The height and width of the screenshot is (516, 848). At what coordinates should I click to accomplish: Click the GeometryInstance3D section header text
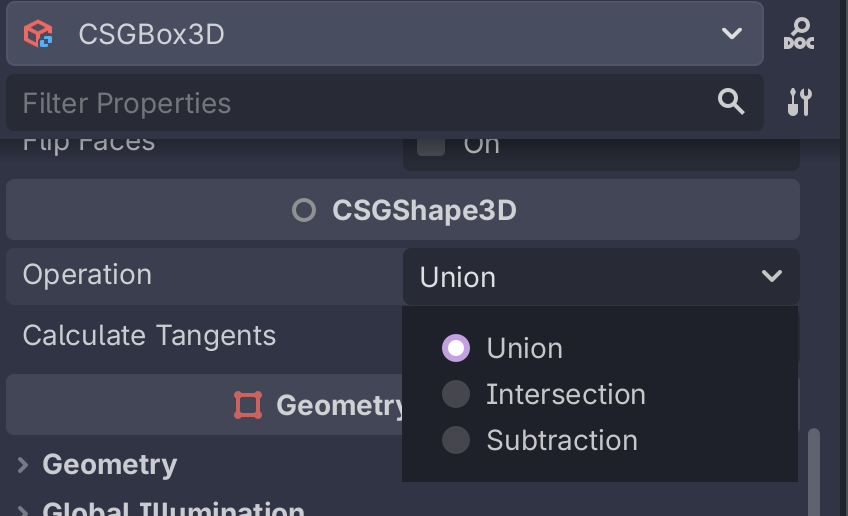point(340,405)
